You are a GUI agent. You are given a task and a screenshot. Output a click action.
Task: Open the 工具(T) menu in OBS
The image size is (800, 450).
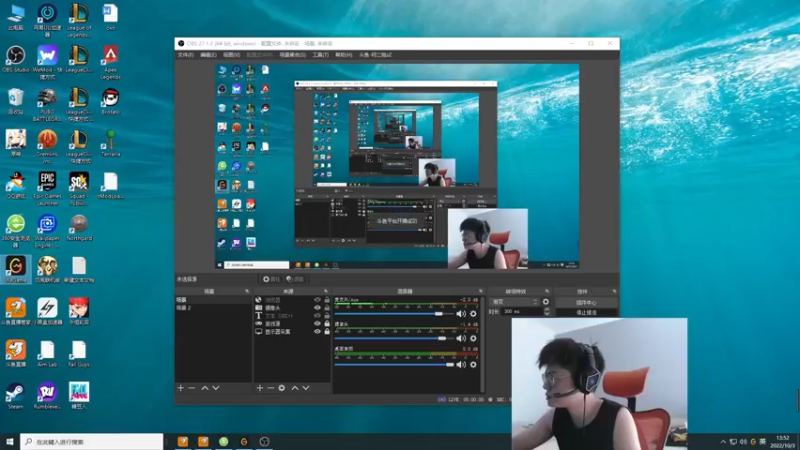coord(320,55)
